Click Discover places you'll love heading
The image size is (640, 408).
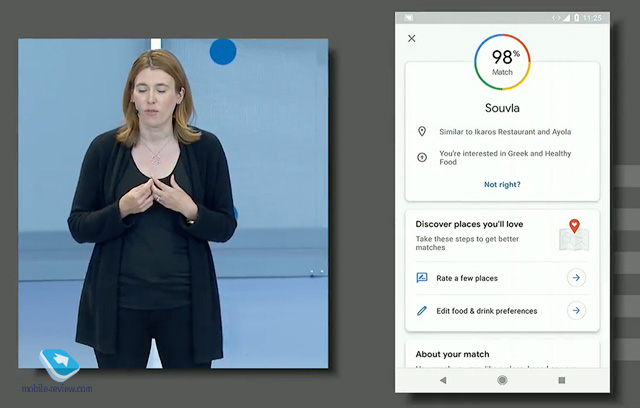pos(469,224)
